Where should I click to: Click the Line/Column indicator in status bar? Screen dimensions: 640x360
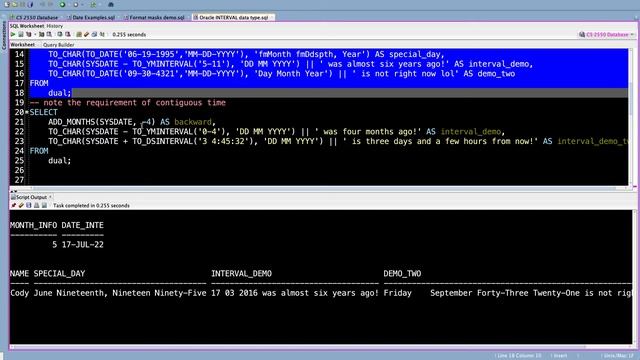(518, 356)
